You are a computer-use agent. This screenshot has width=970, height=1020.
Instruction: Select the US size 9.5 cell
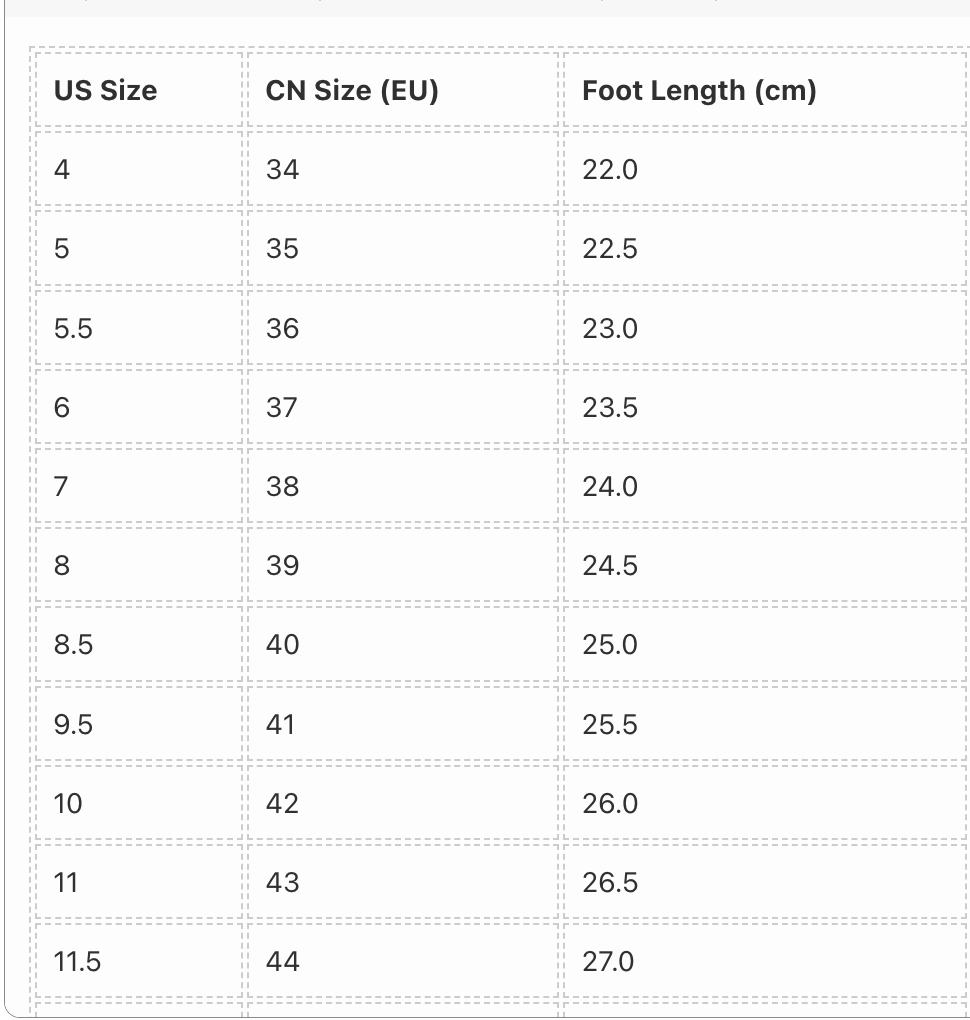(139, 724)
